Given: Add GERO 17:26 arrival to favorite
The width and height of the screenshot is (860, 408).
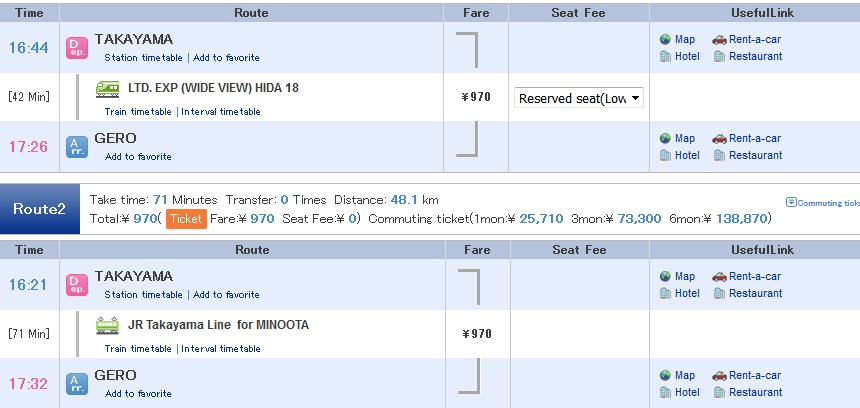Looking at the screenshot, I should tap(138, 157).
